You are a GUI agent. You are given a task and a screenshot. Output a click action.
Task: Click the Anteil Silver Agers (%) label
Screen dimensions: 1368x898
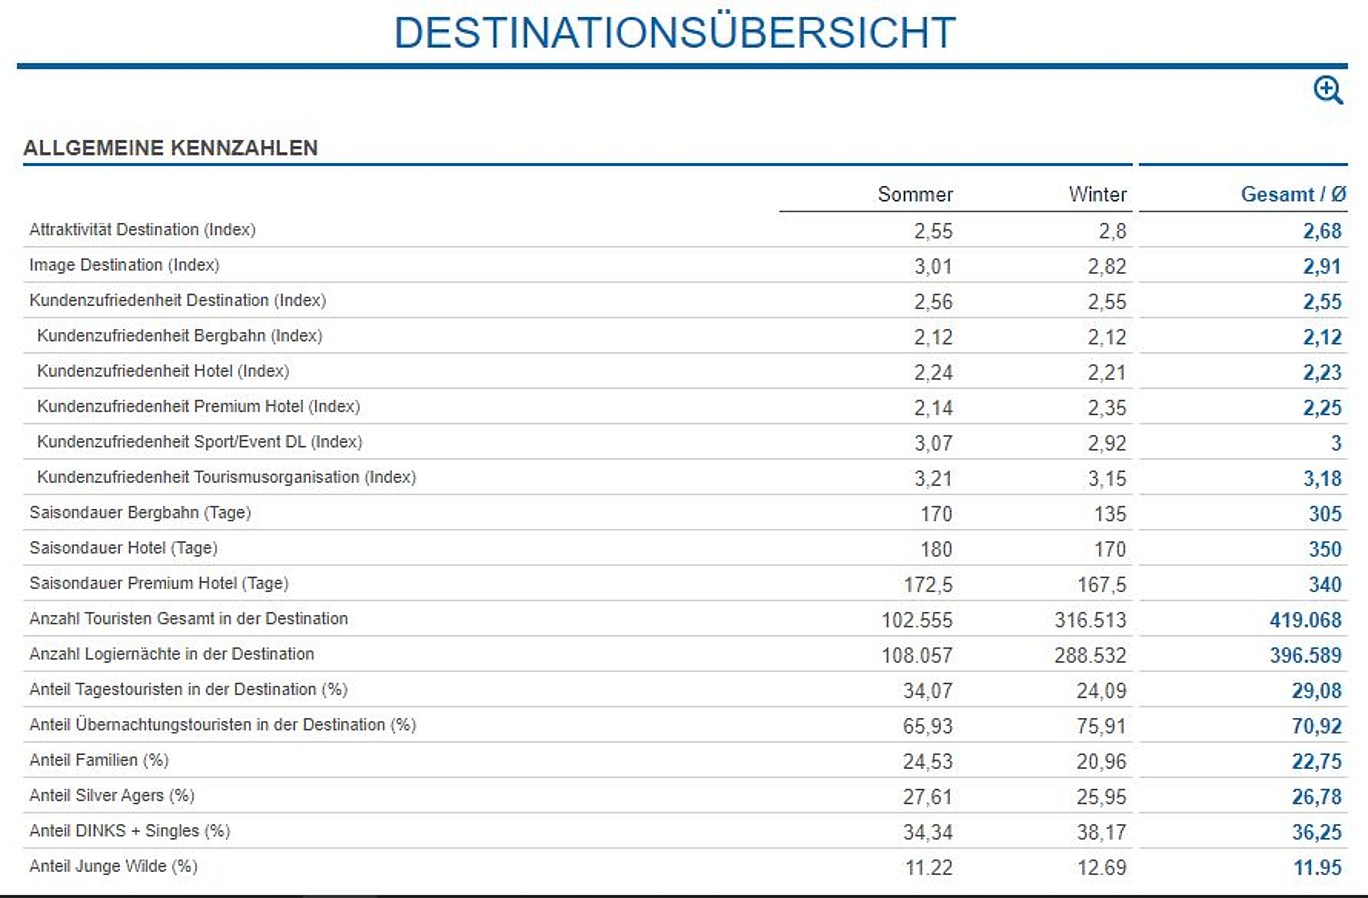(112, 796)
